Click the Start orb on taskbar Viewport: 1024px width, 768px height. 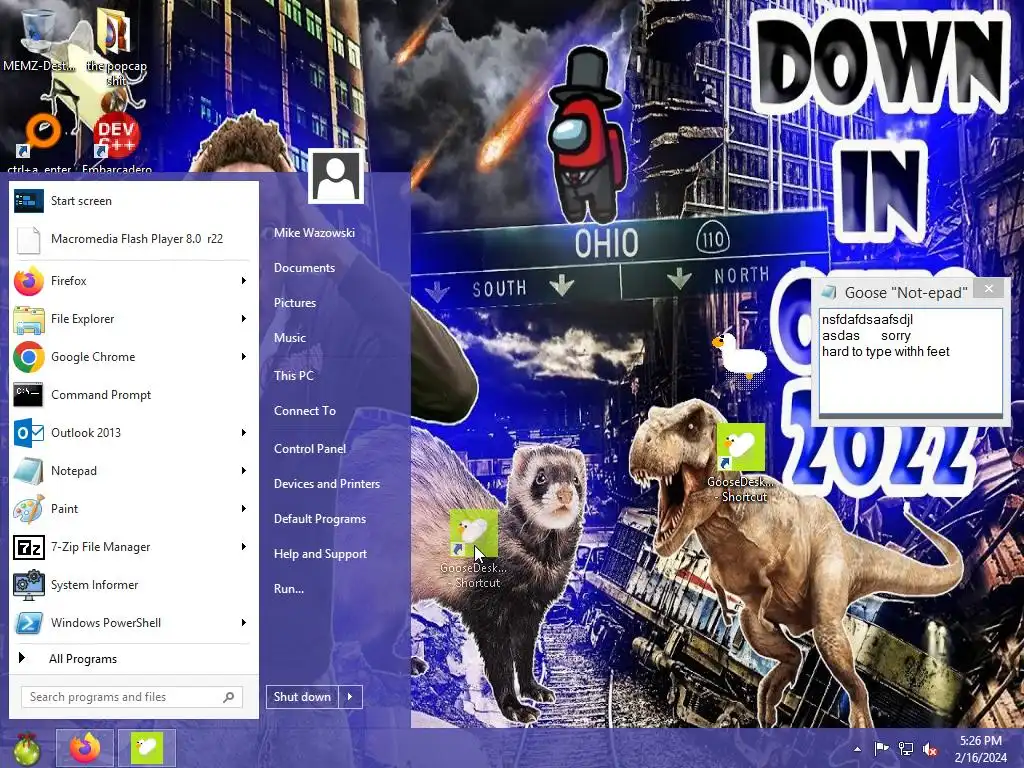pos(26,748)
